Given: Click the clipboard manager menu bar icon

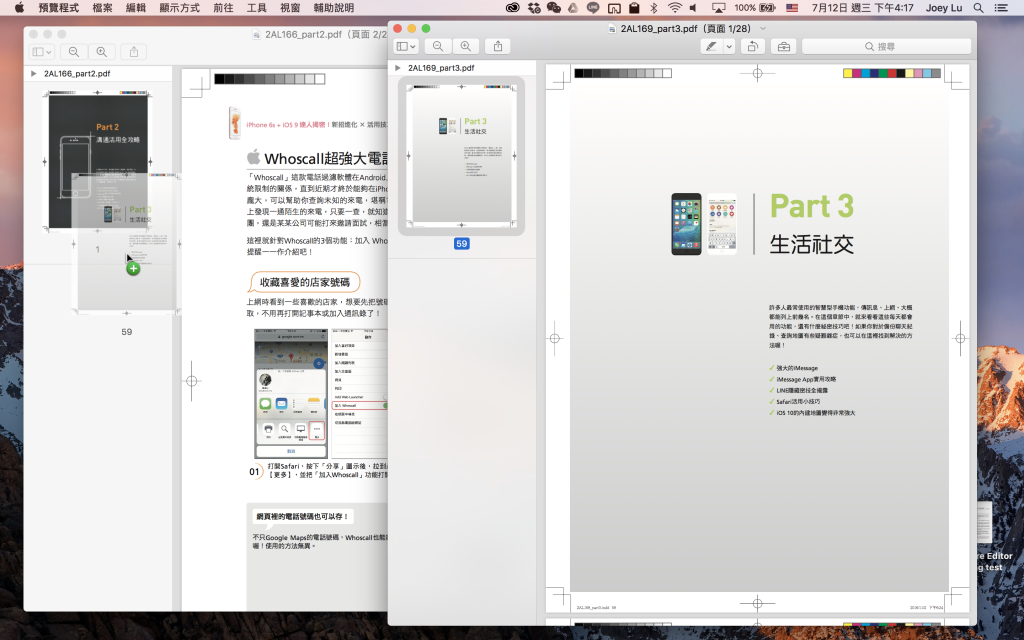Looking at the screenshot, I should (x=634, y=8).
